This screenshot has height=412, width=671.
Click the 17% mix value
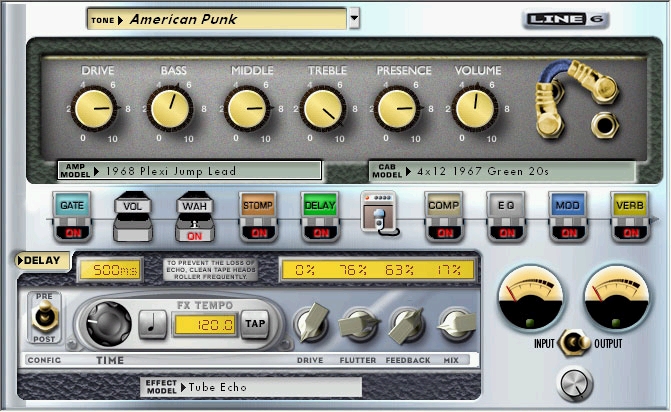(449, 270)
